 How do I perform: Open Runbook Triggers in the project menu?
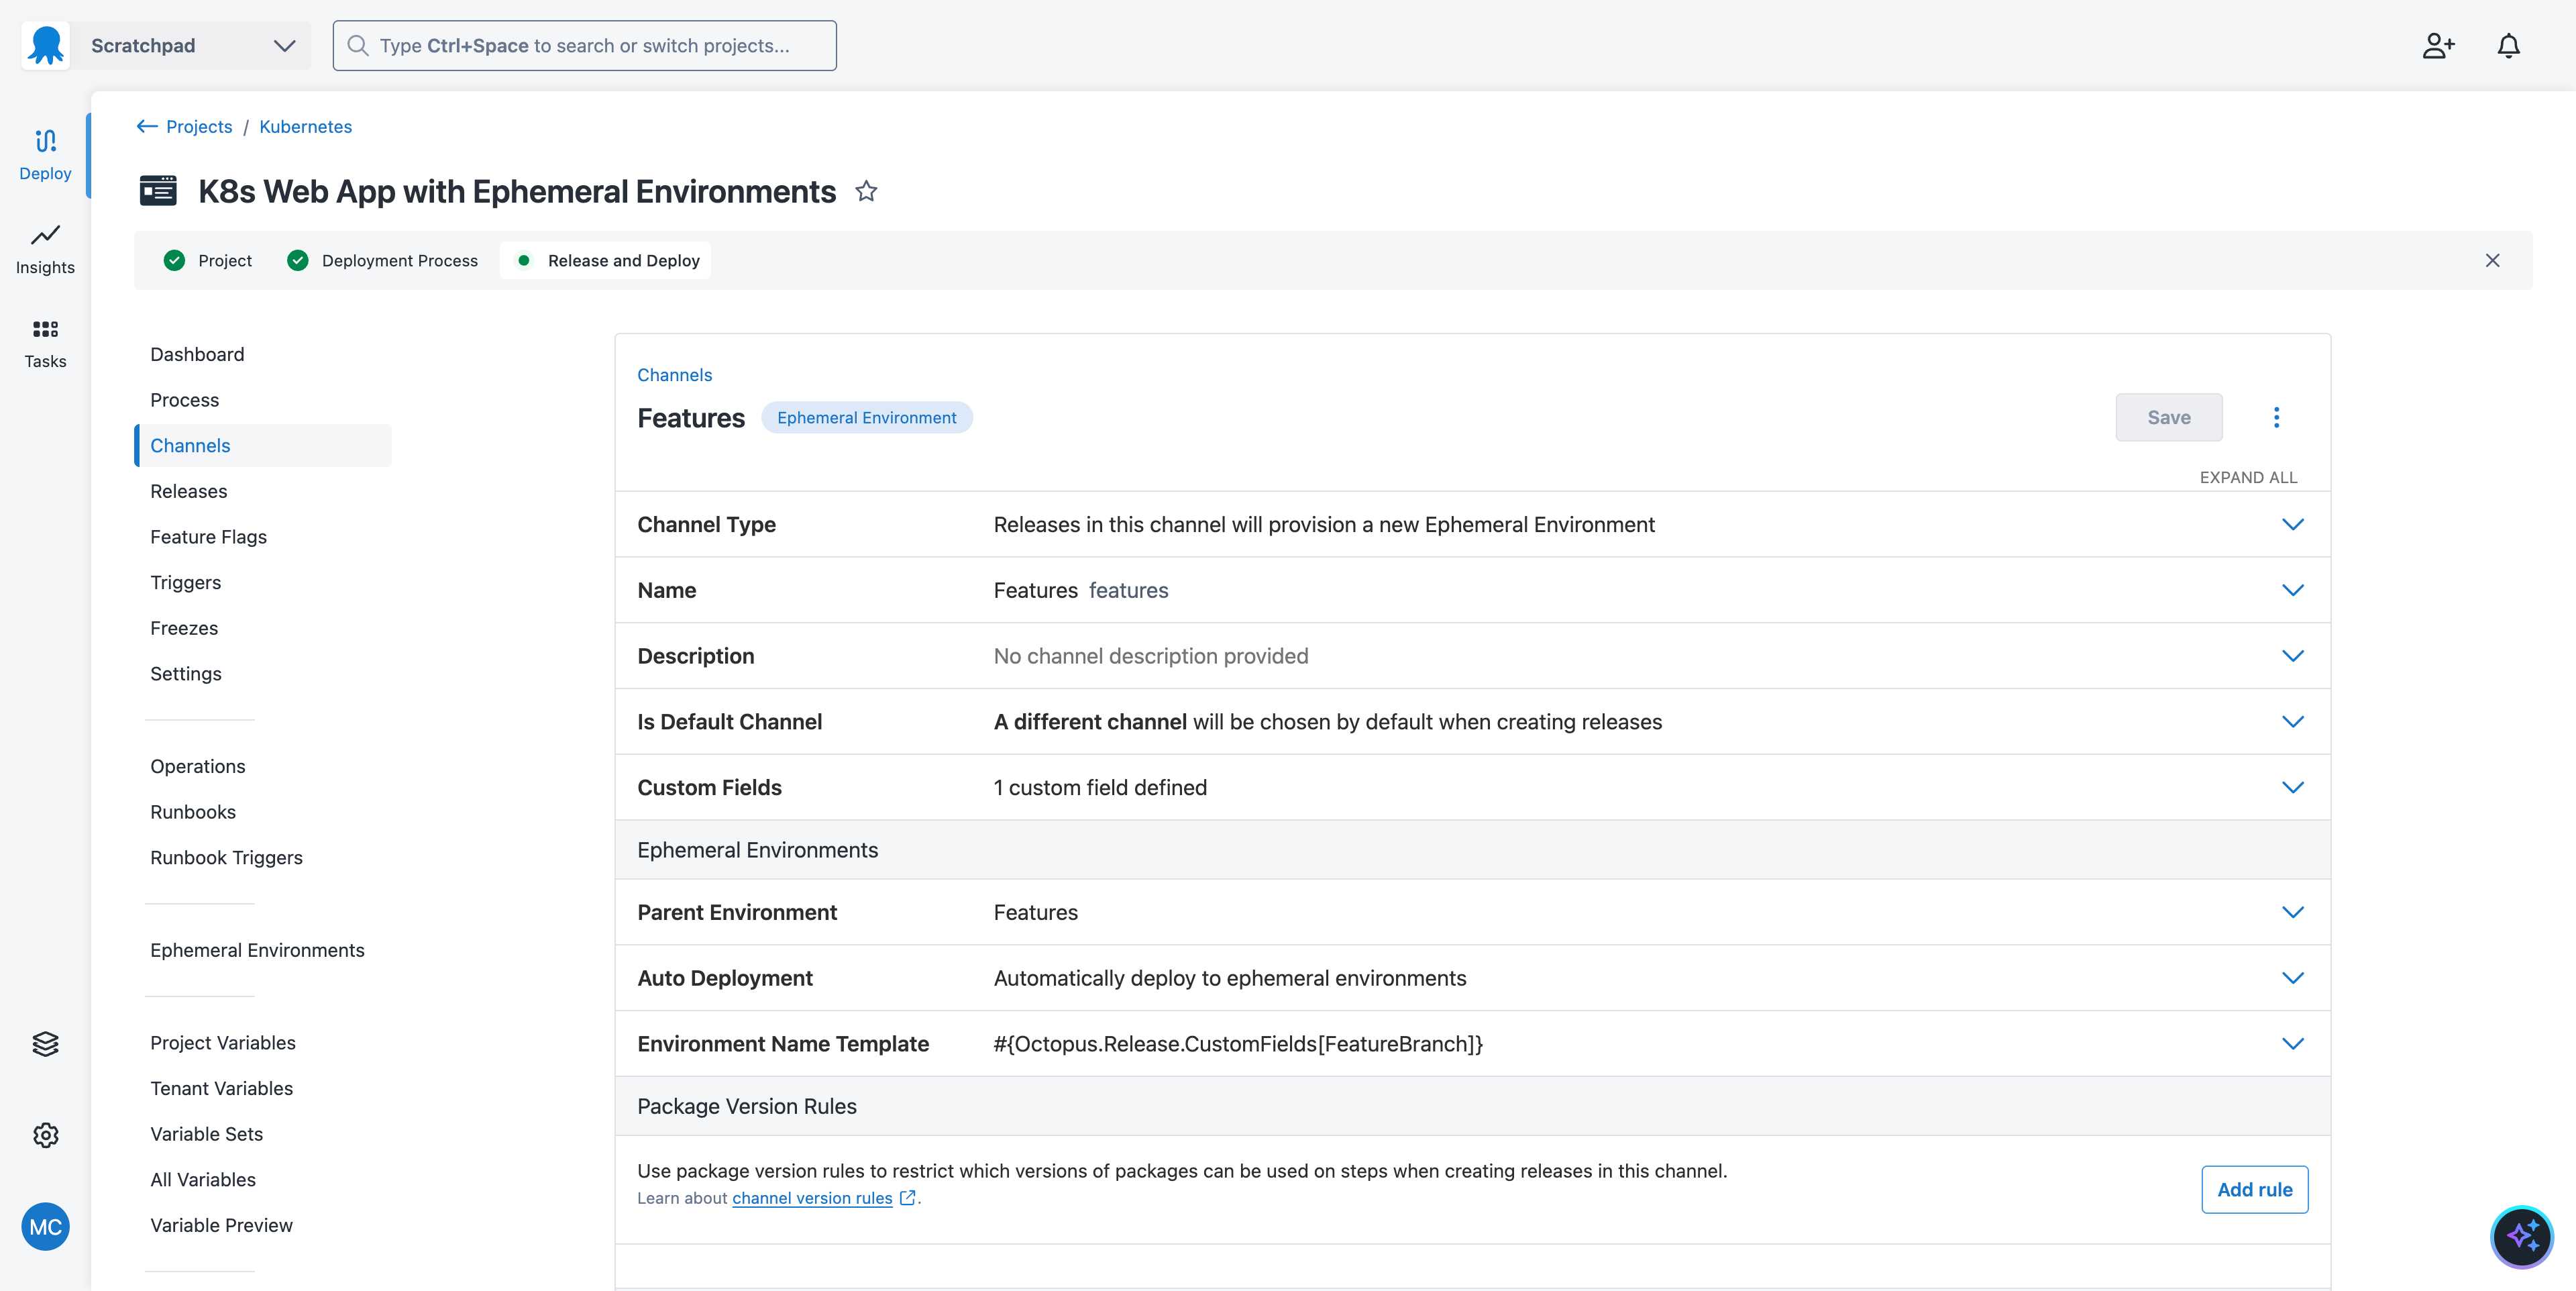point(226,858)
